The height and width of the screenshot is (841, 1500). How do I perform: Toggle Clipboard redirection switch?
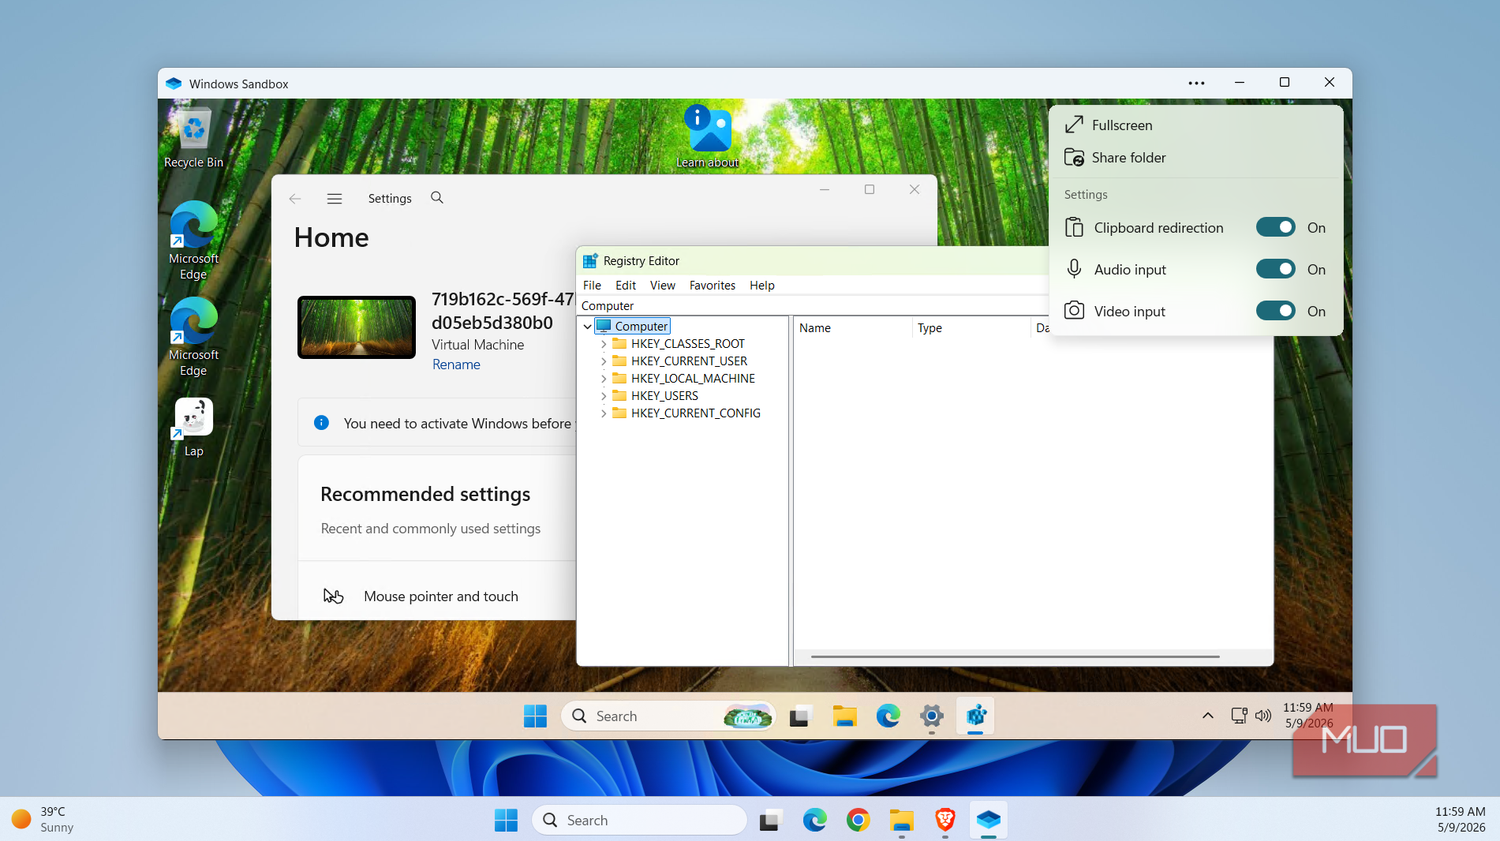pos(1275,227)
